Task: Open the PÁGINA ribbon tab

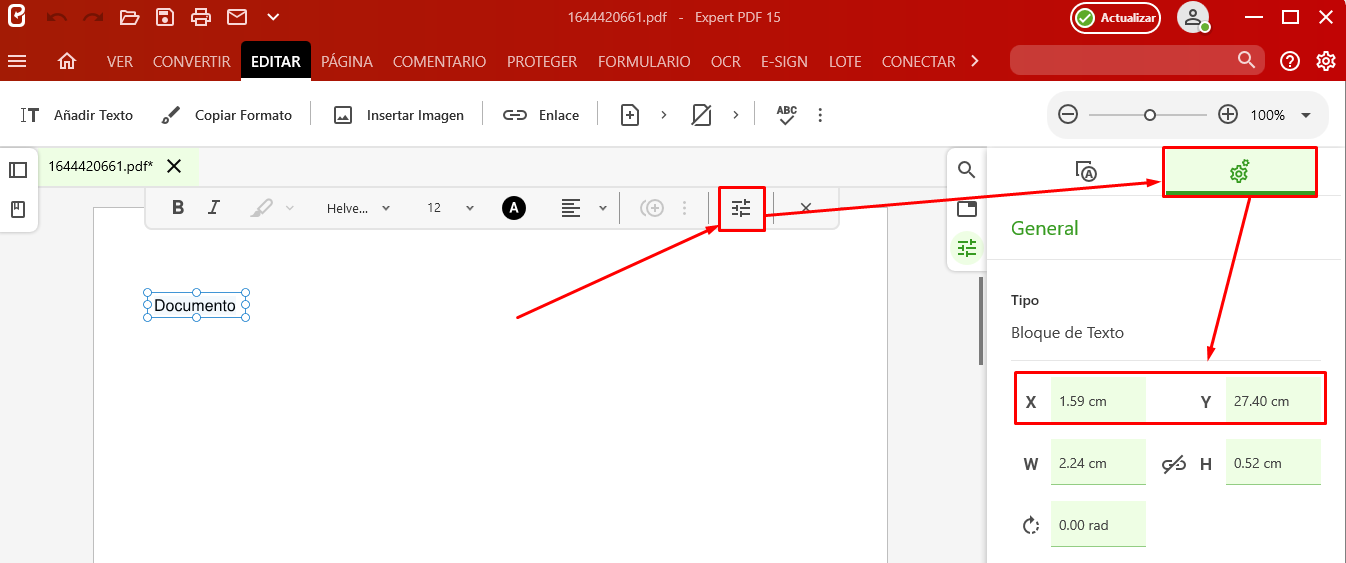Action: click(x=347, y=61)
